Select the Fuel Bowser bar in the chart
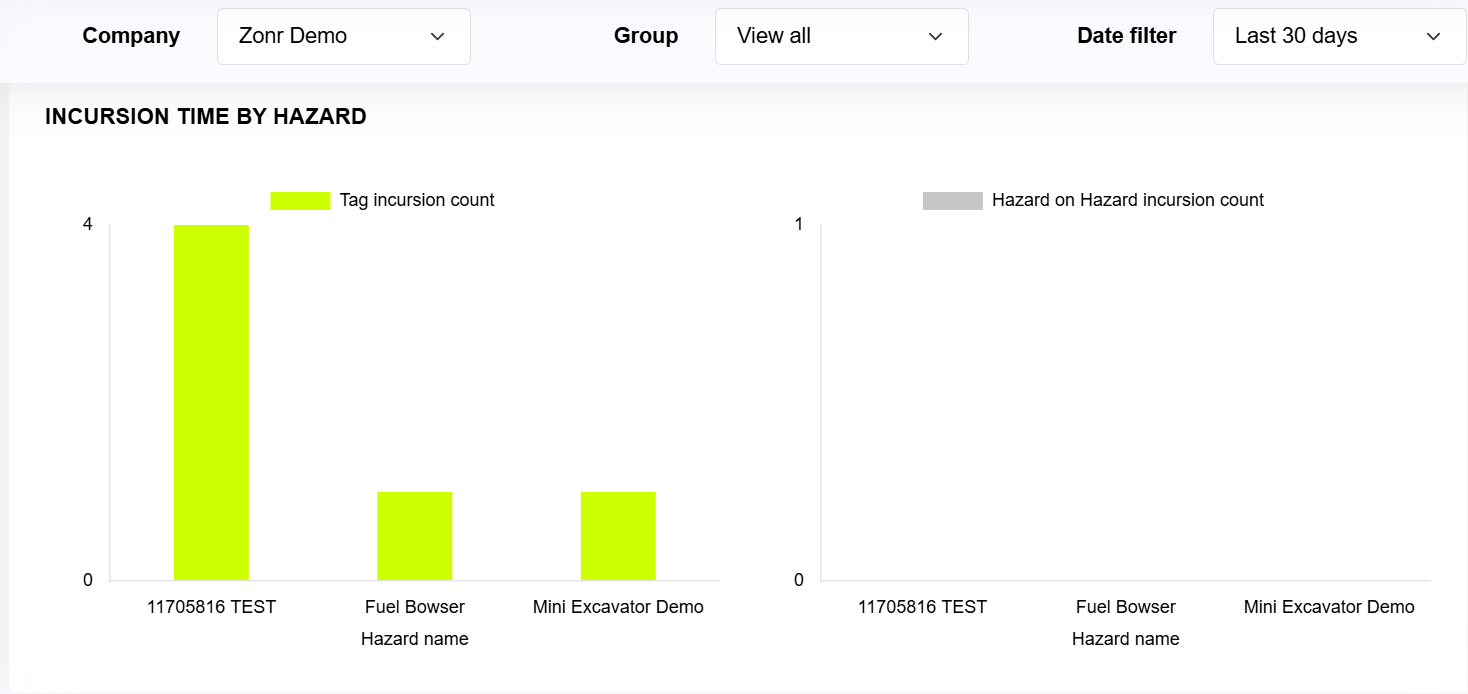The width and height of the screenshot is (1468, 694). [414, 536]
